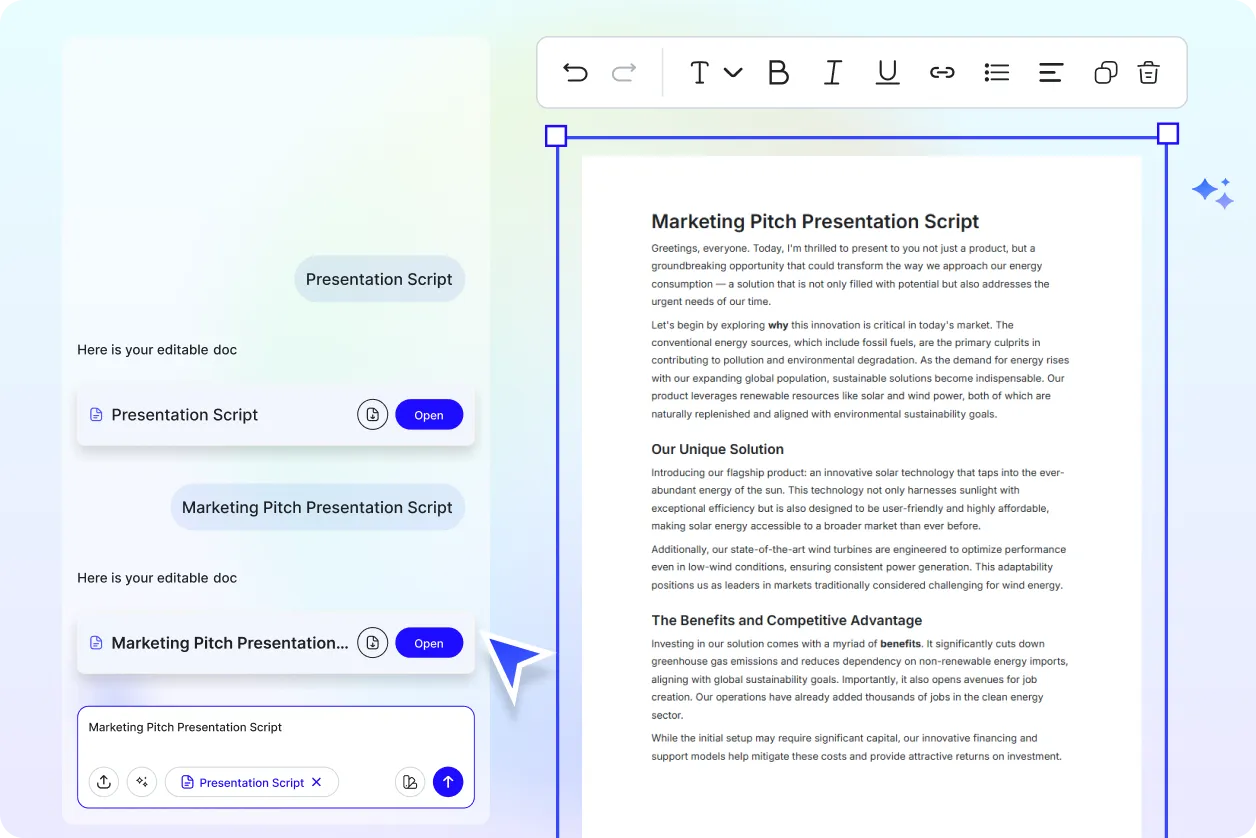This screenshot has width=1256, height=838.
Task: Click the upload file icon in prompt box
Action: click(x=104, y=782)
